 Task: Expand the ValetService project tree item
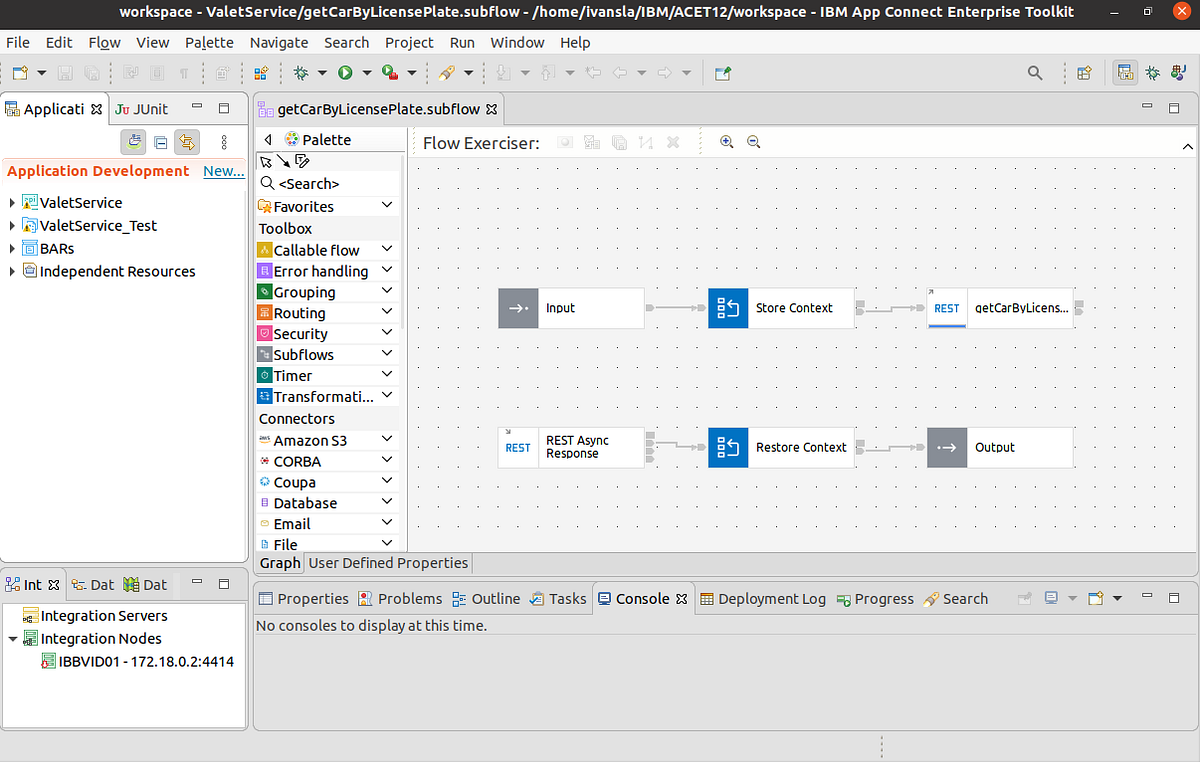tap(12, 202)
